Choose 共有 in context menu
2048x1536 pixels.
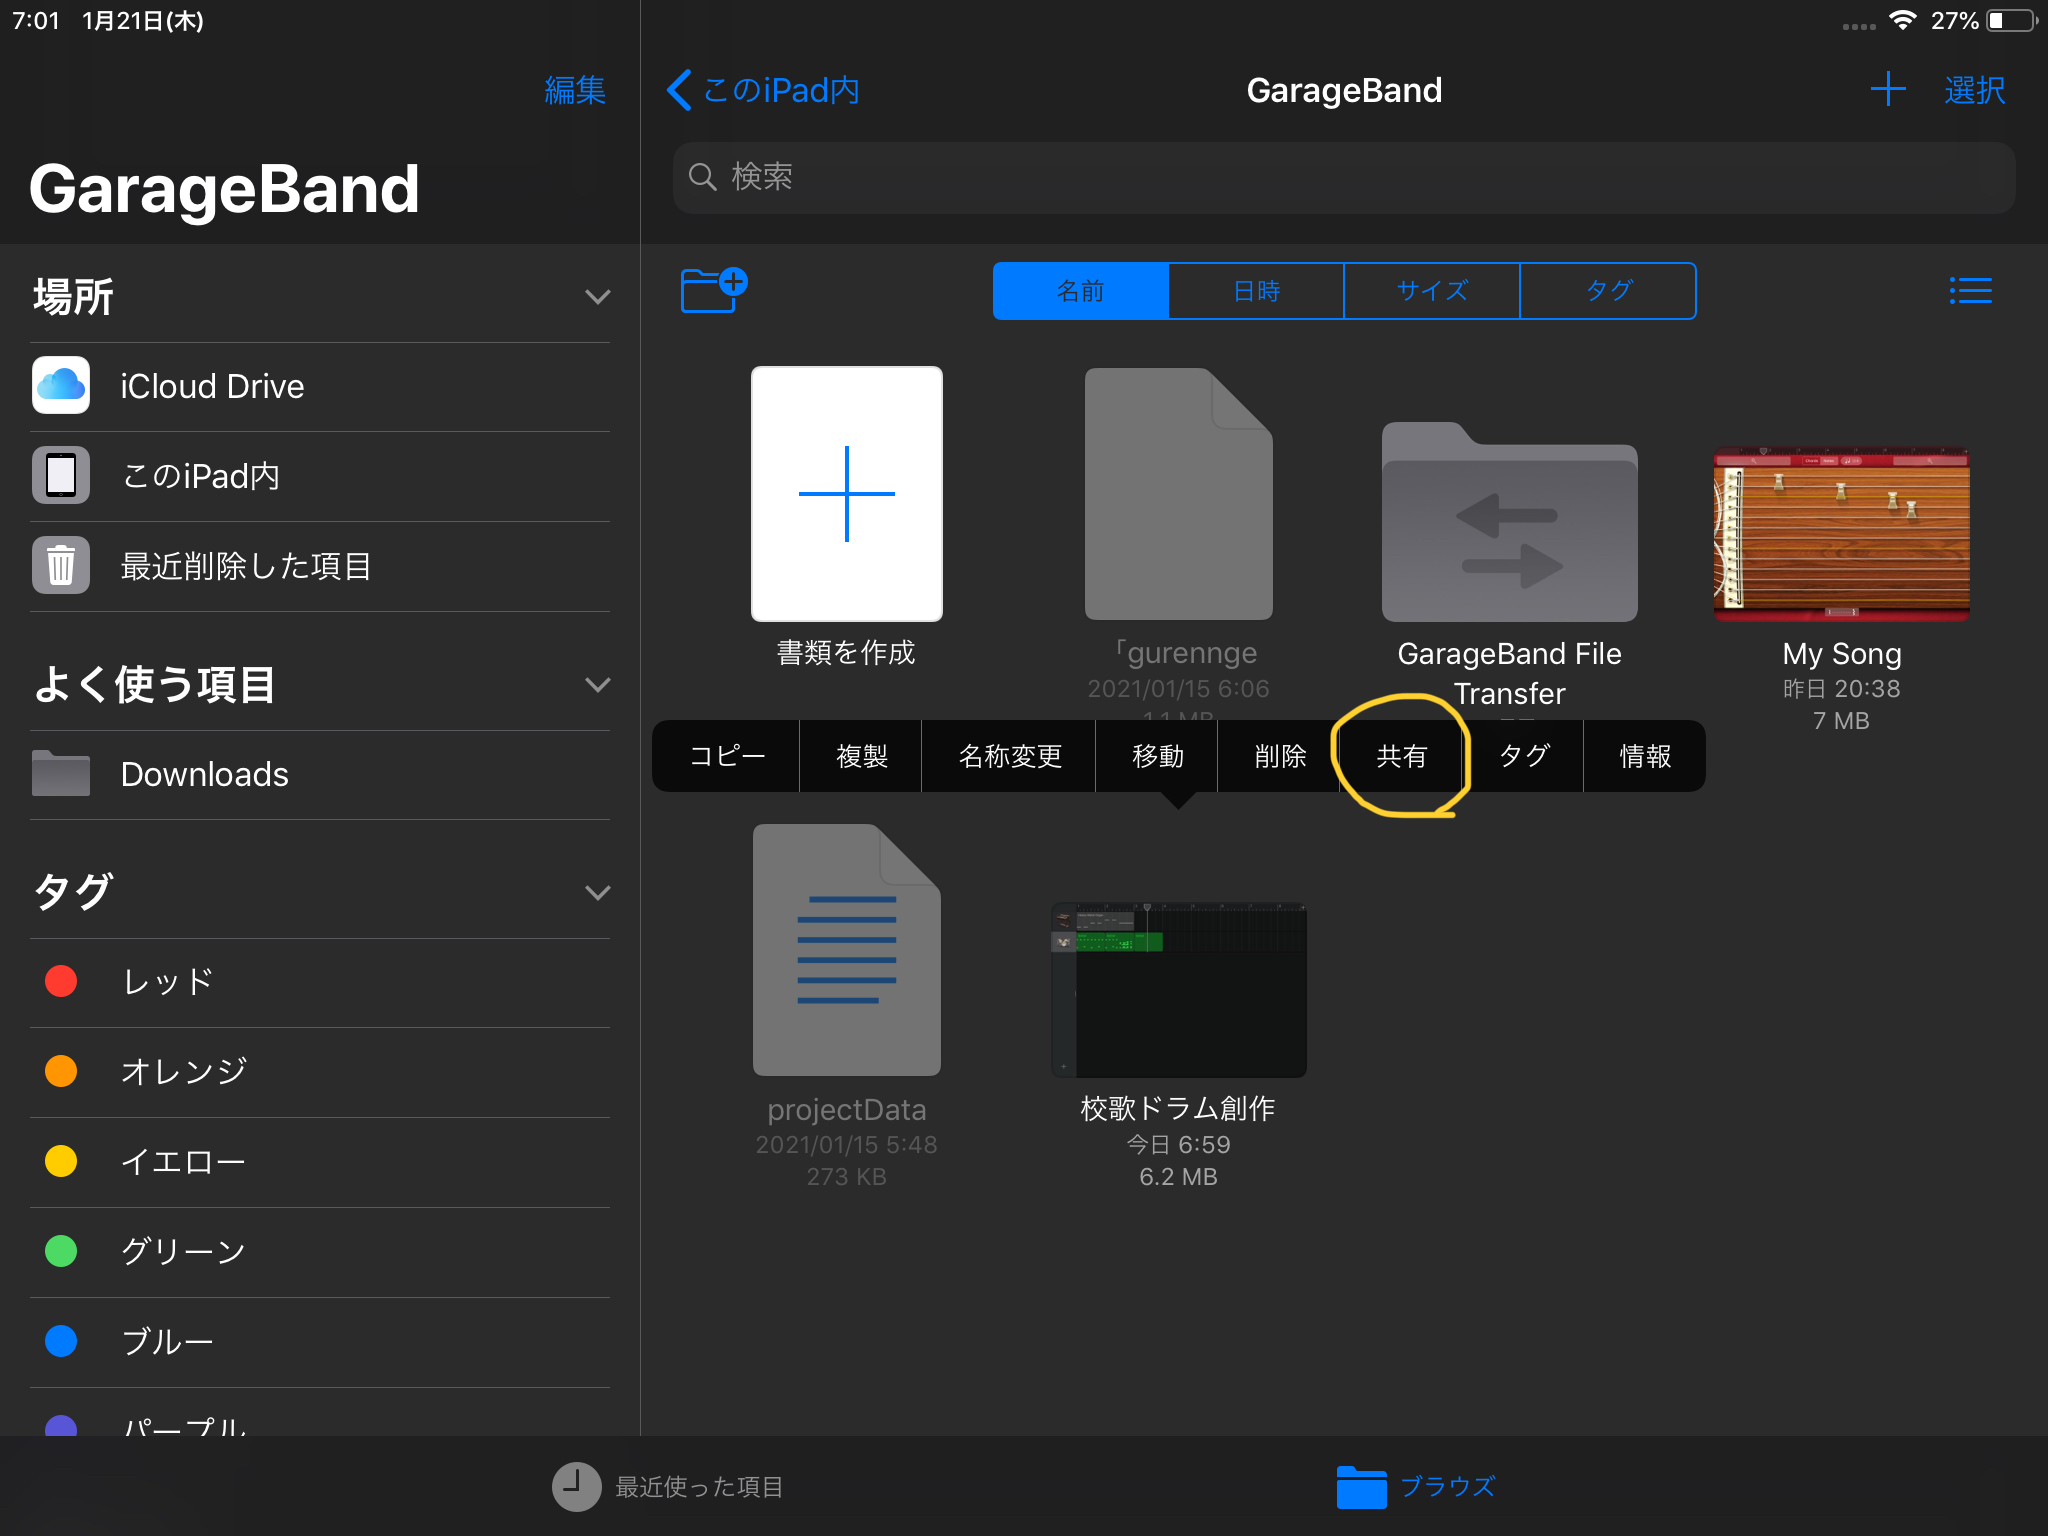[1401, 756]
